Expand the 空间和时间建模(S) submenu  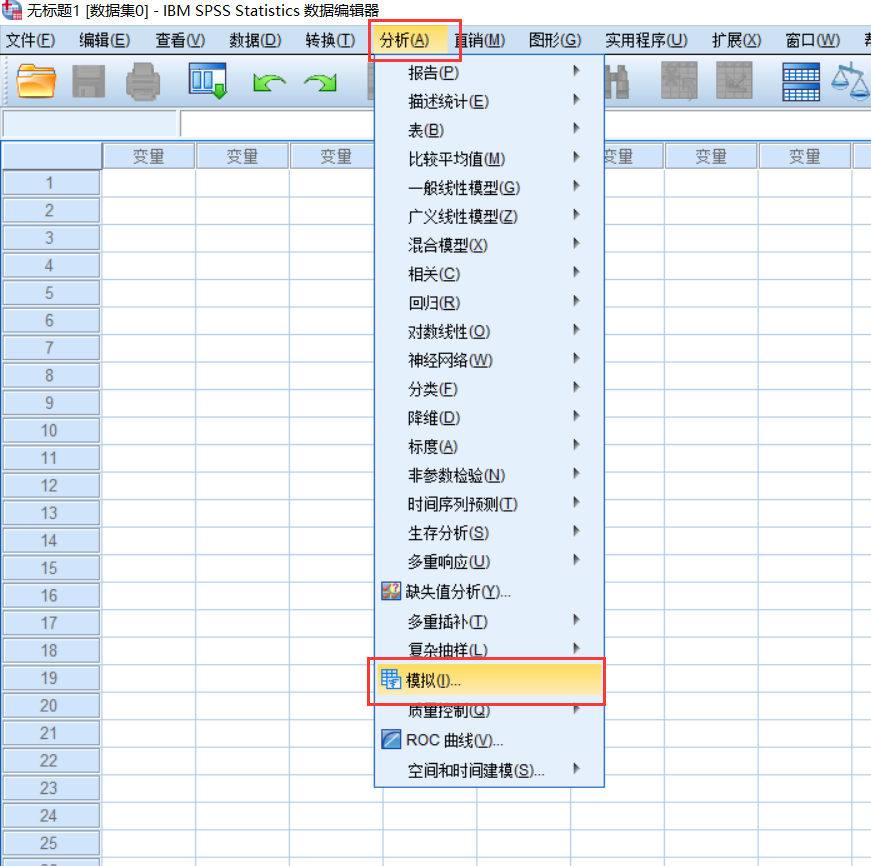click(489, 770)
